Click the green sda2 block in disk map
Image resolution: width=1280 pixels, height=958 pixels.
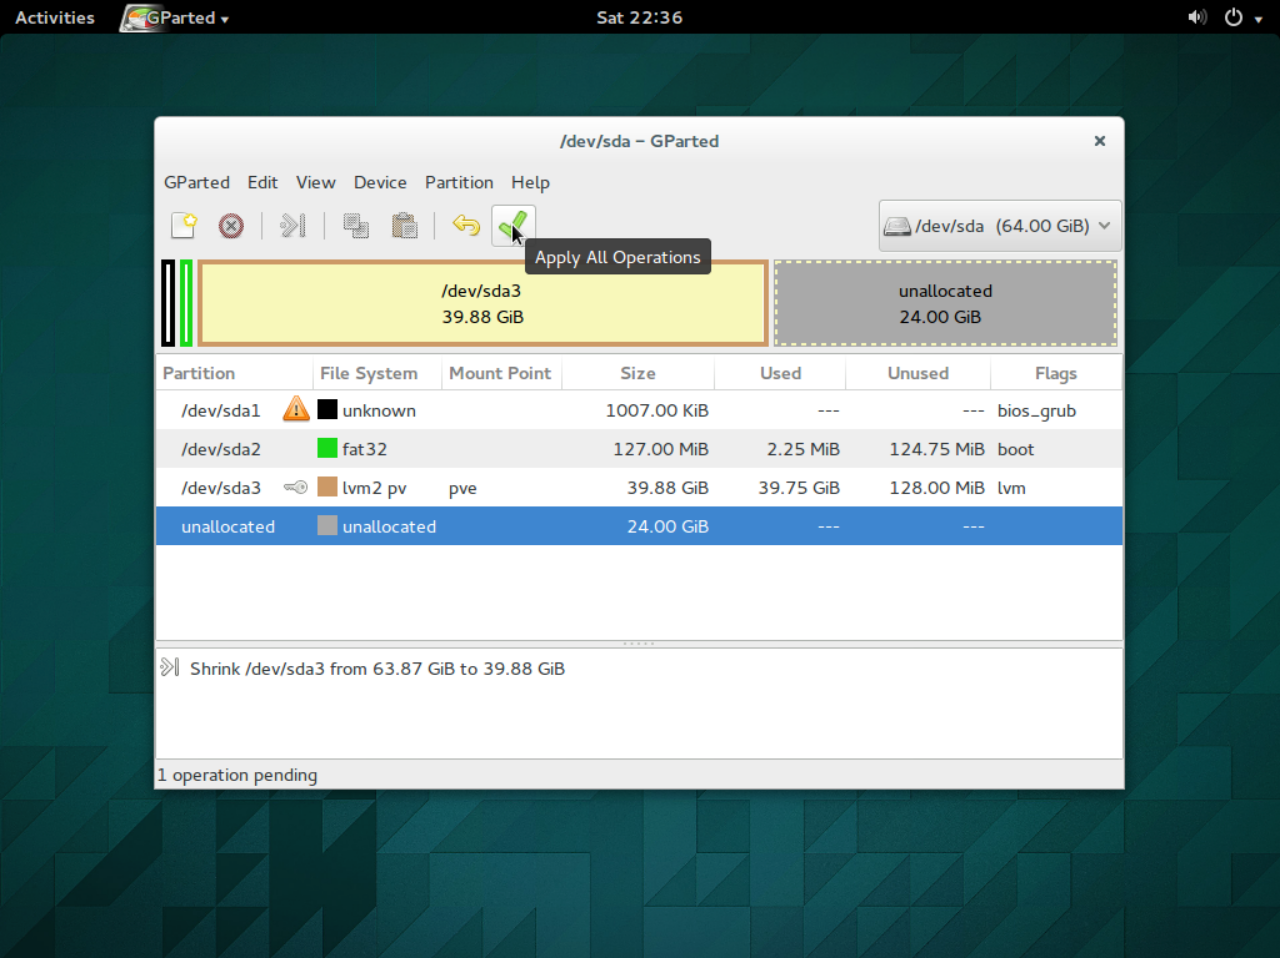pyautogui.click(x=186, y=303)
